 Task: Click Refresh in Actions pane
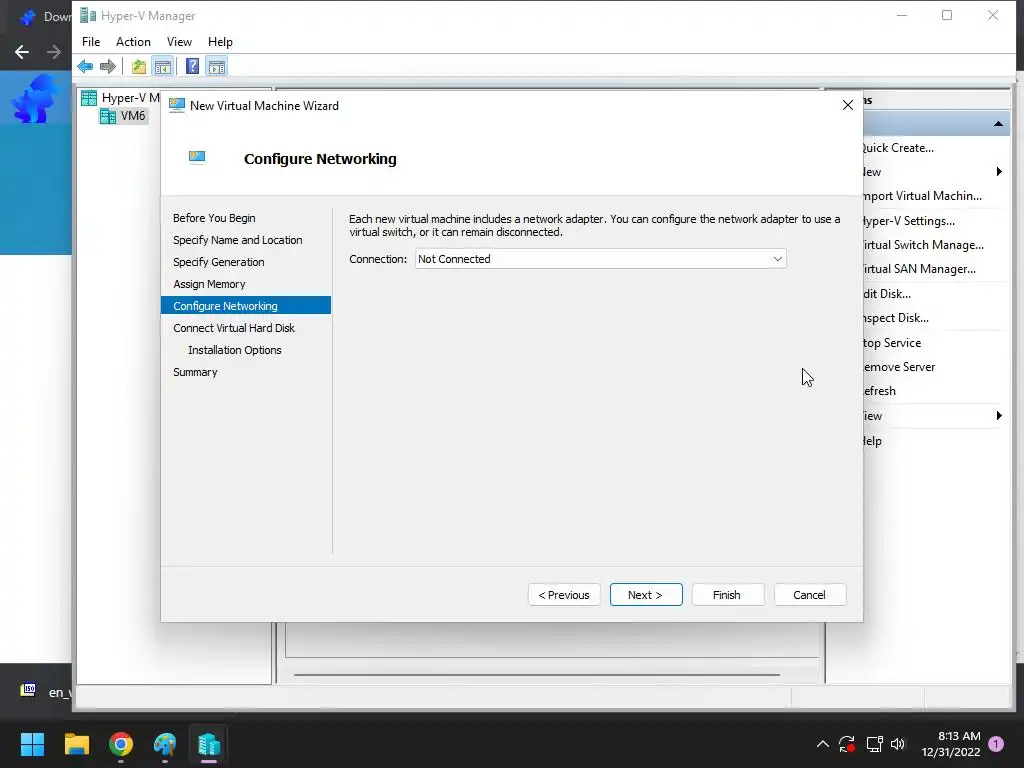(x=880, y=391)
